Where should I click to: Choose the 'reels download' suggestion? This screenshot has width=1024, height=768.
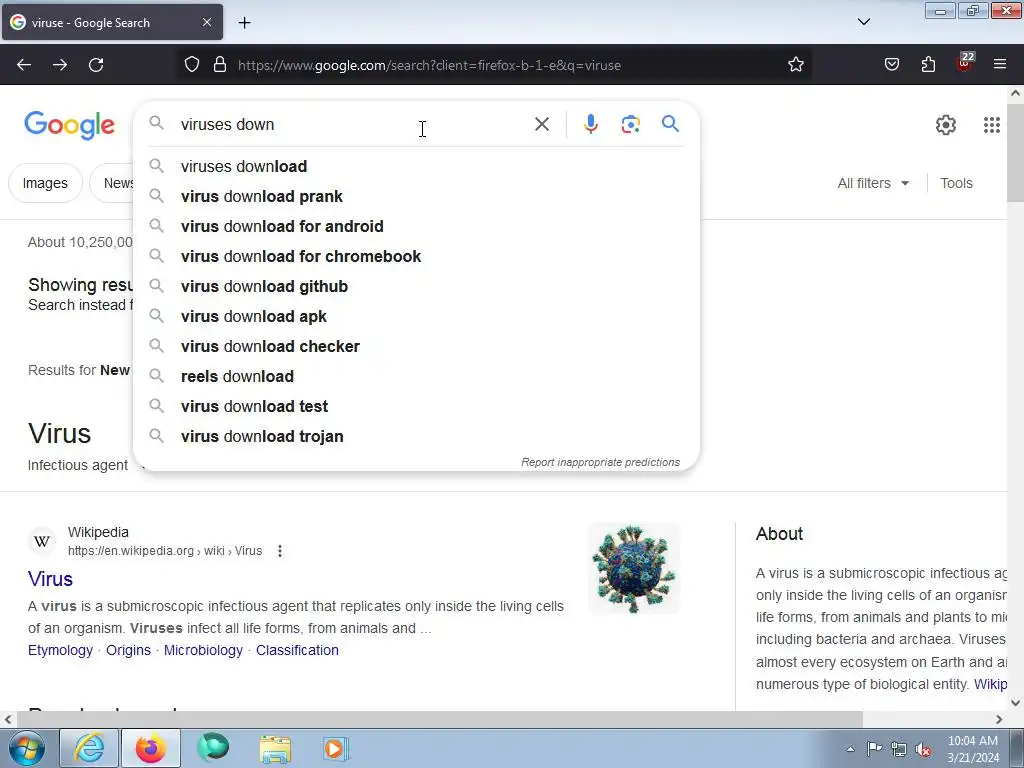pyautogui.click(x=417, y=377)
